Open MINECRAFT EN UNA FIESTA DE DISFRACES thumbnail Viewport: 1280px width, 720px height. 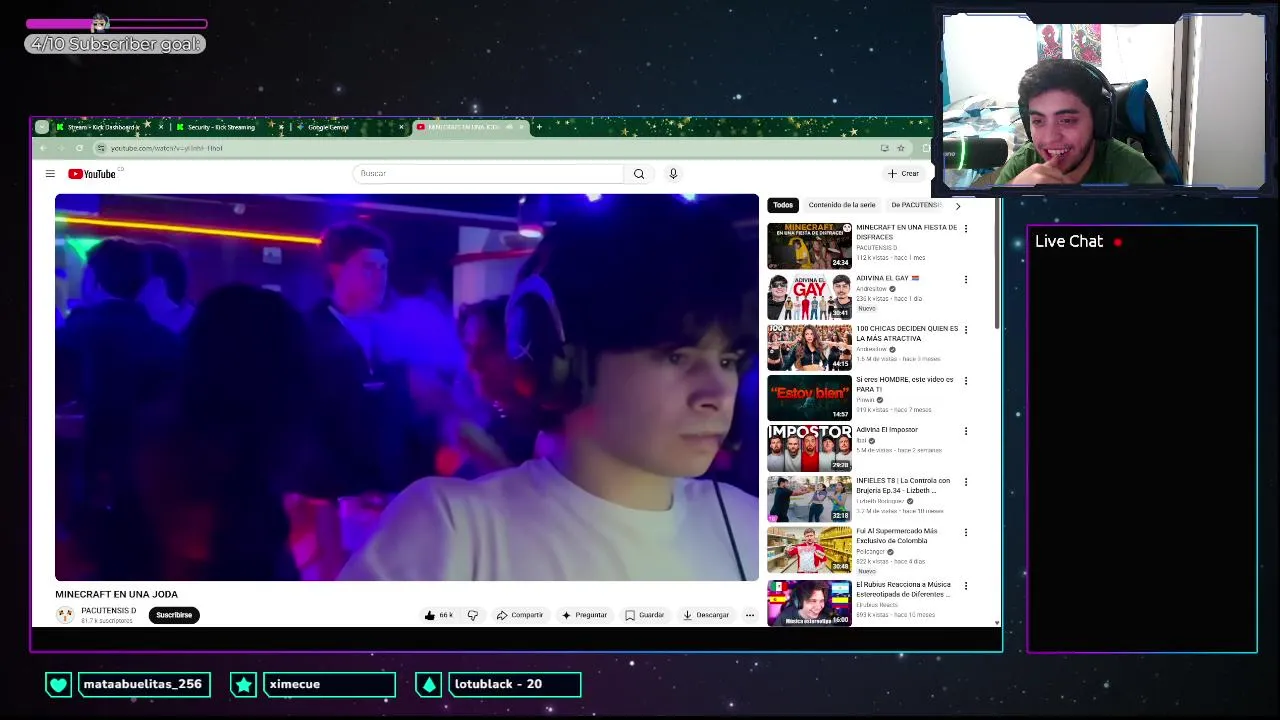[x=809, y=246]
